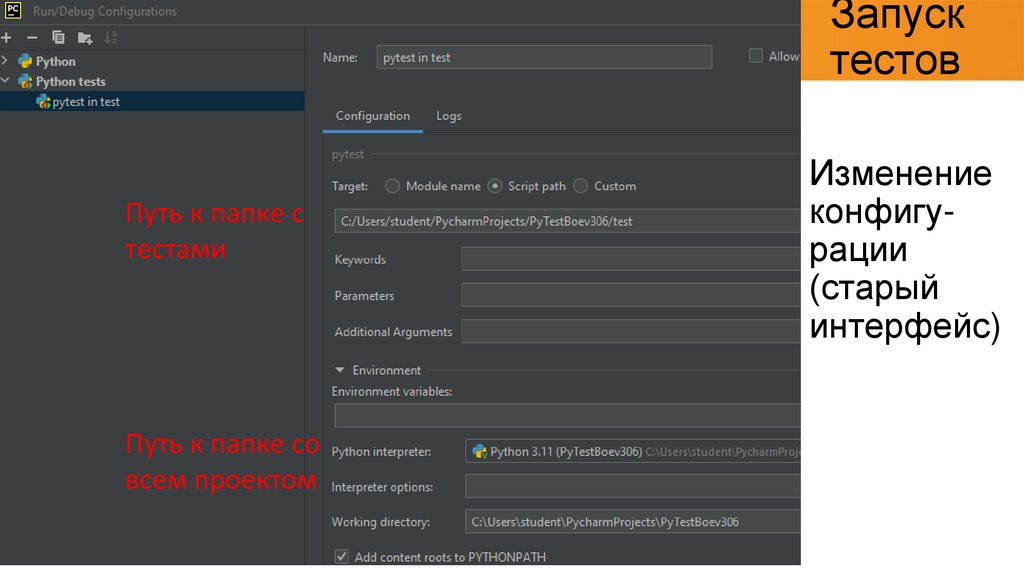Click the Python tests category icon

(x=25, y=82)
